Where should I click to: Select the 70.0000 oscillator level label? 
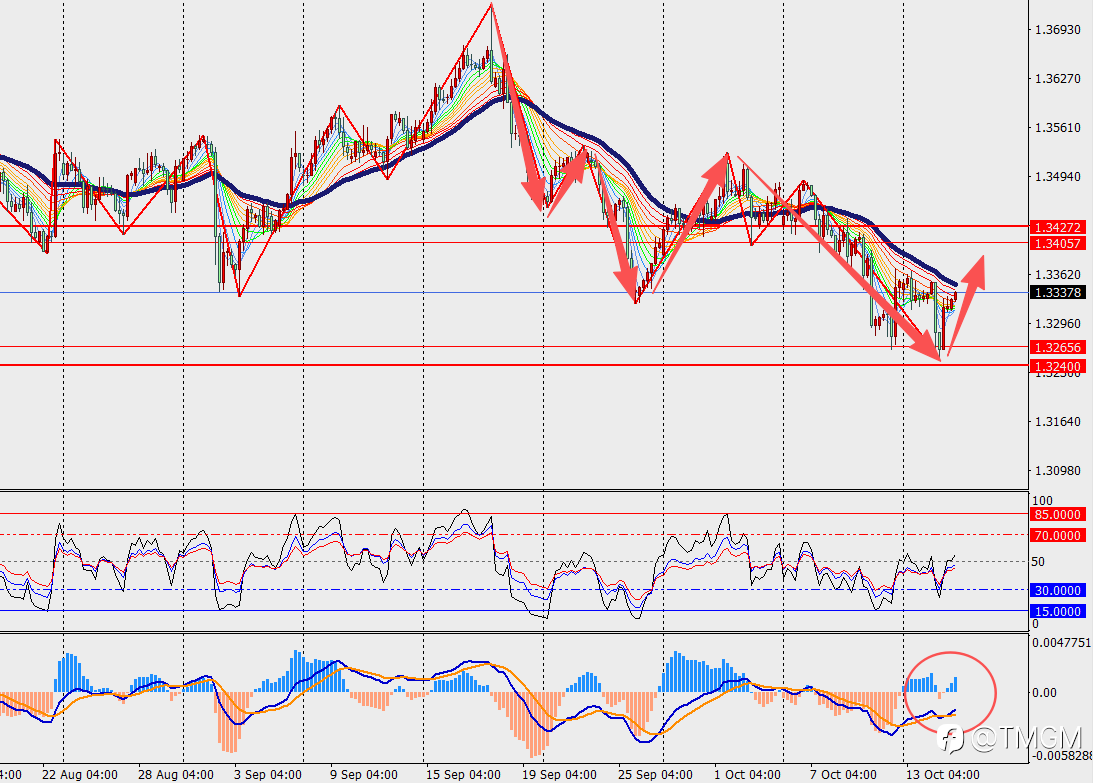click(x=1058, y=535)
